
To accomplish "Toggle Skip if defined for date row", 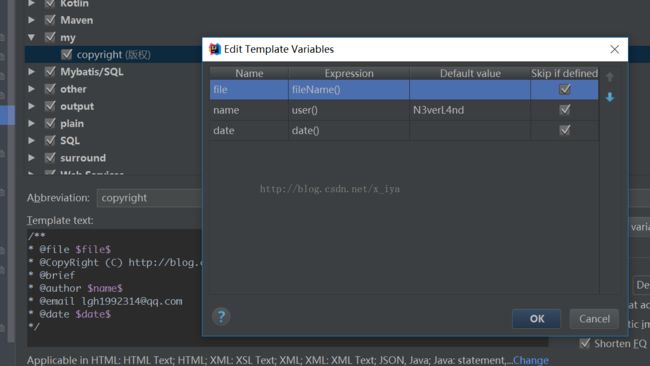I will coord(565,130).
